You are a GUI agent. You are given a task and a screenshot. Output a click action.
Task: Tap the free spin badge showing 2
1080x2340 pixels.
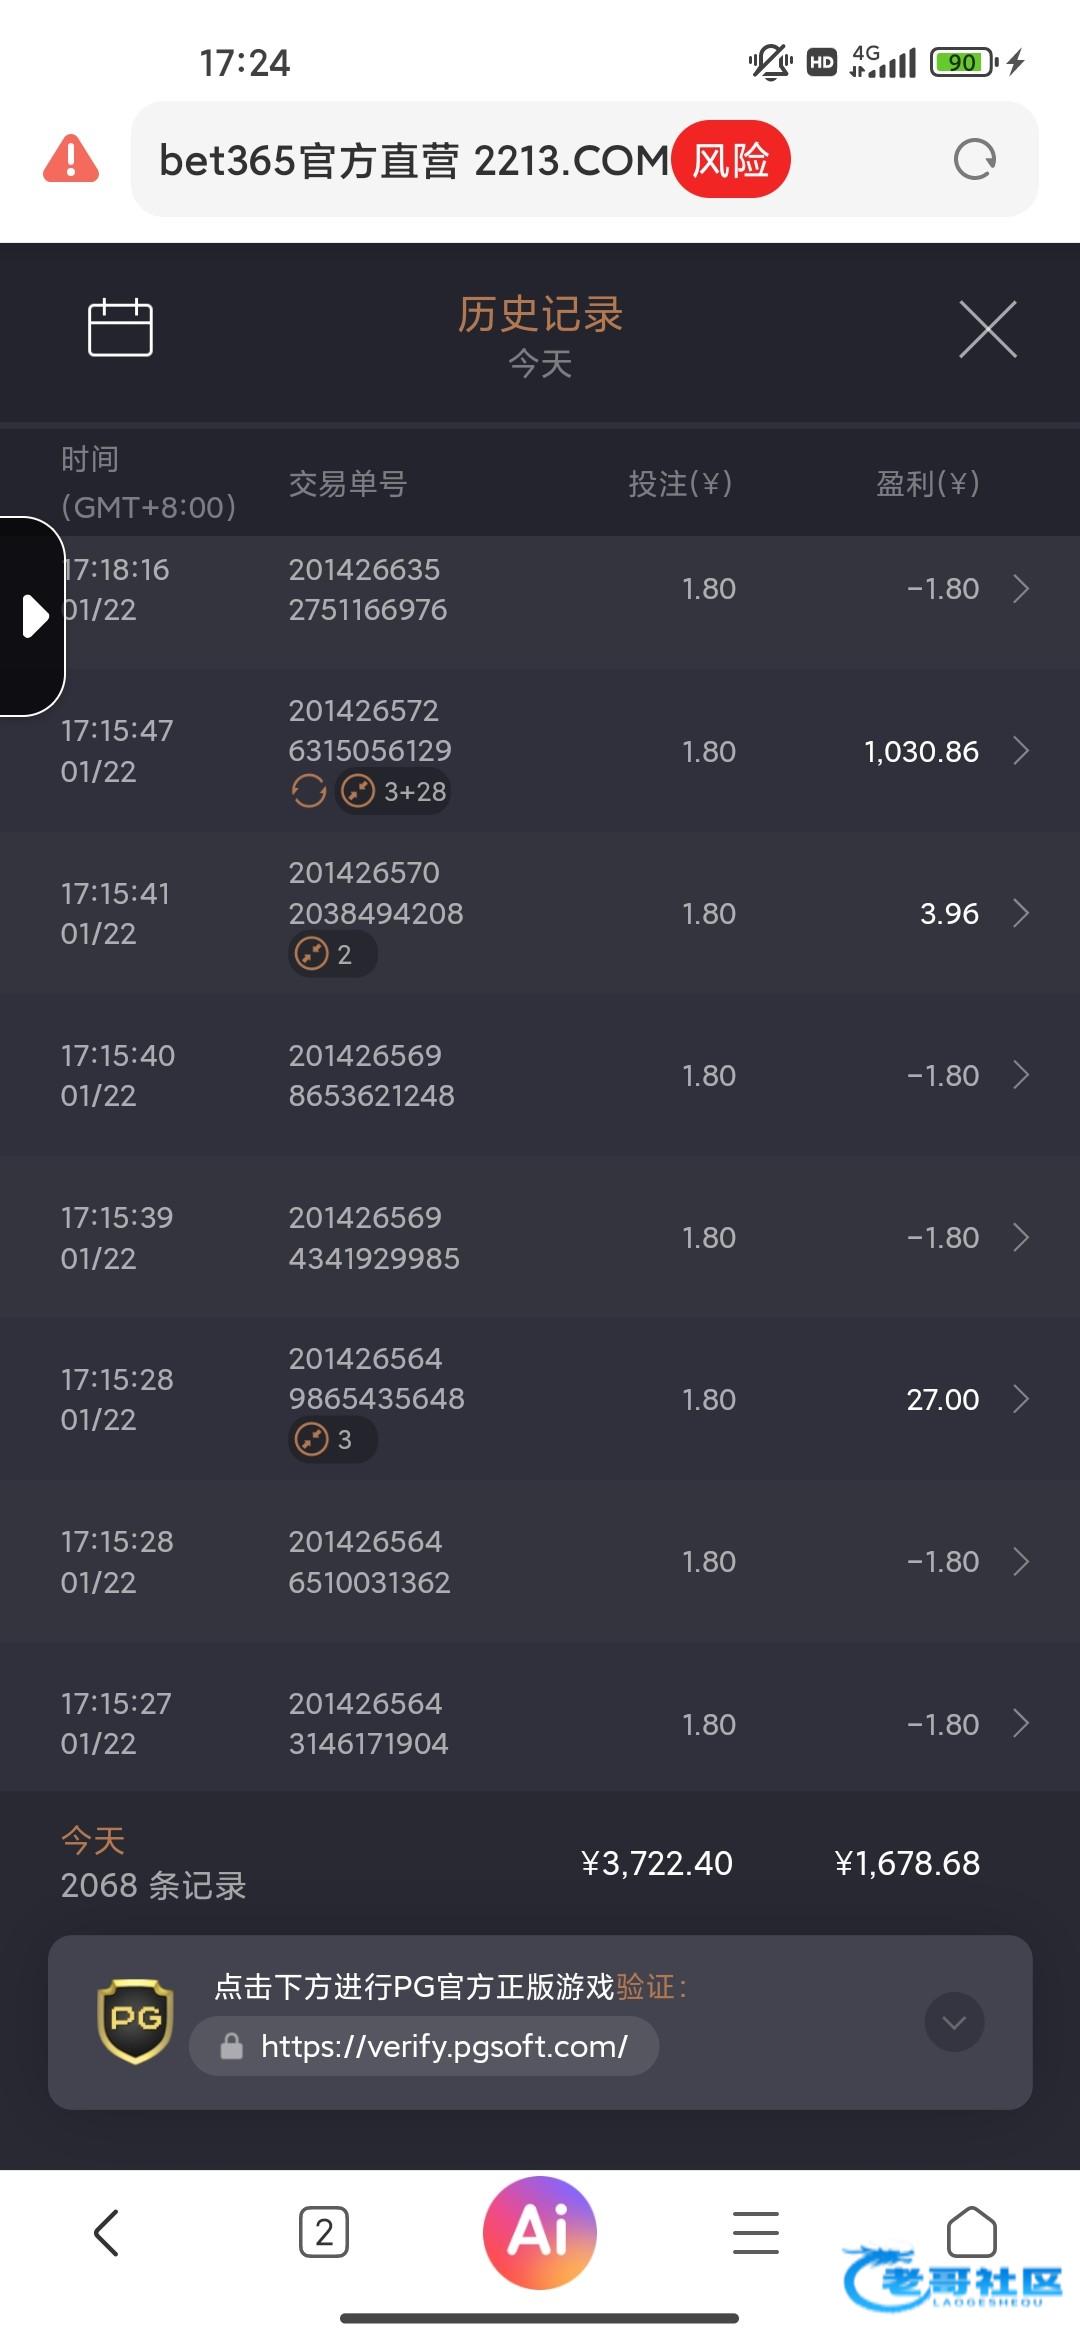(x=331, y=954)
